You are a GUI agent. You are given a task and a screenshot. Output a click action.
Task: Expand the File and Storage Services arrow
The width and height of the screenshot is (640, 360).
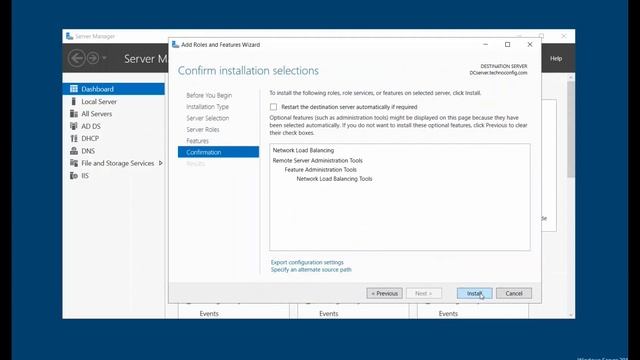click(x=160, y=163)
